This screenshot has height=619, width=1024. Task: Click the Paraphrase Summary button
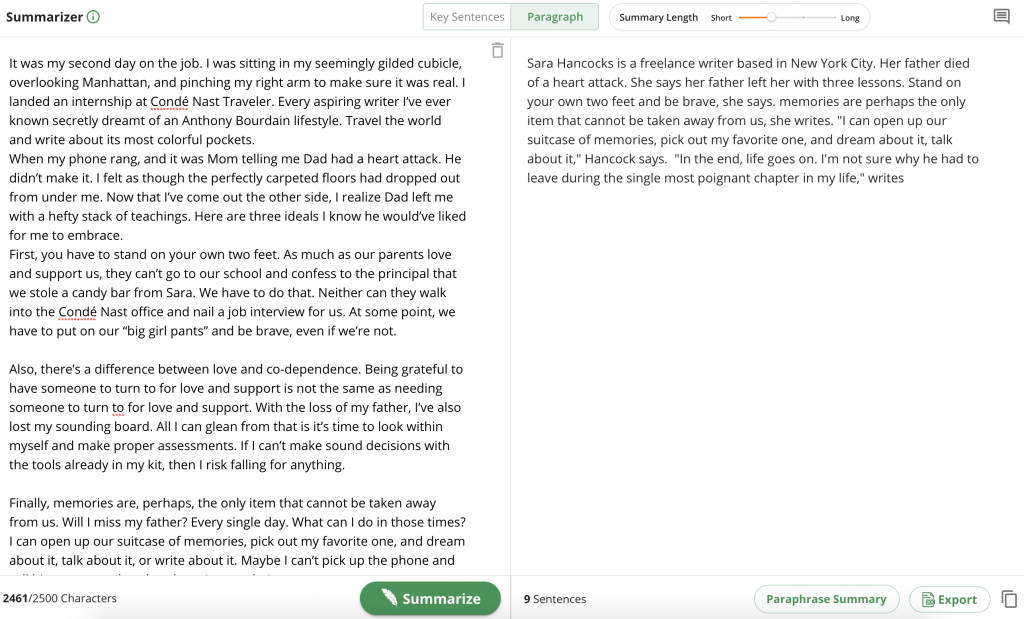pos(826,599)
